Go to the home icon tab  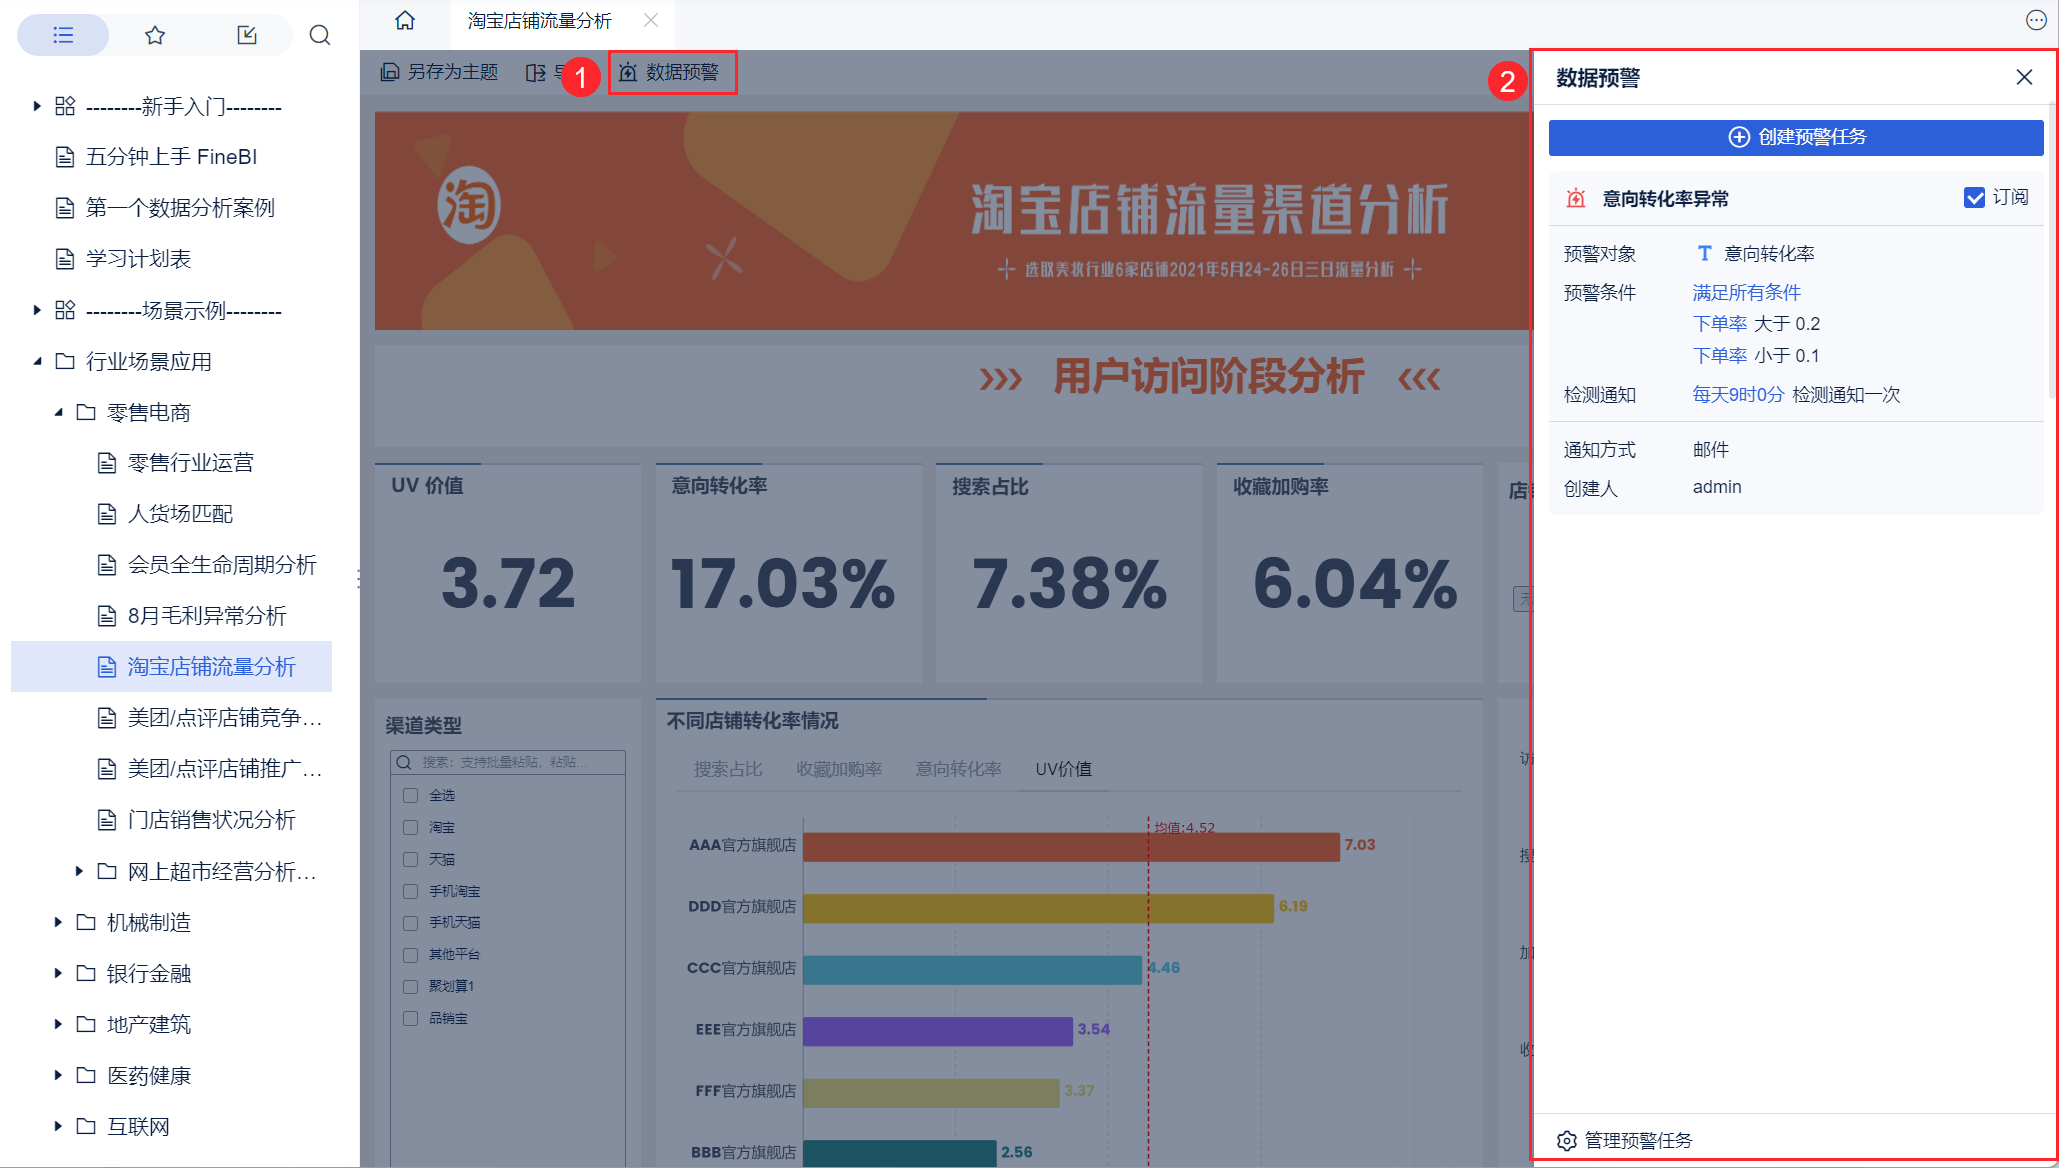(405, 20)
